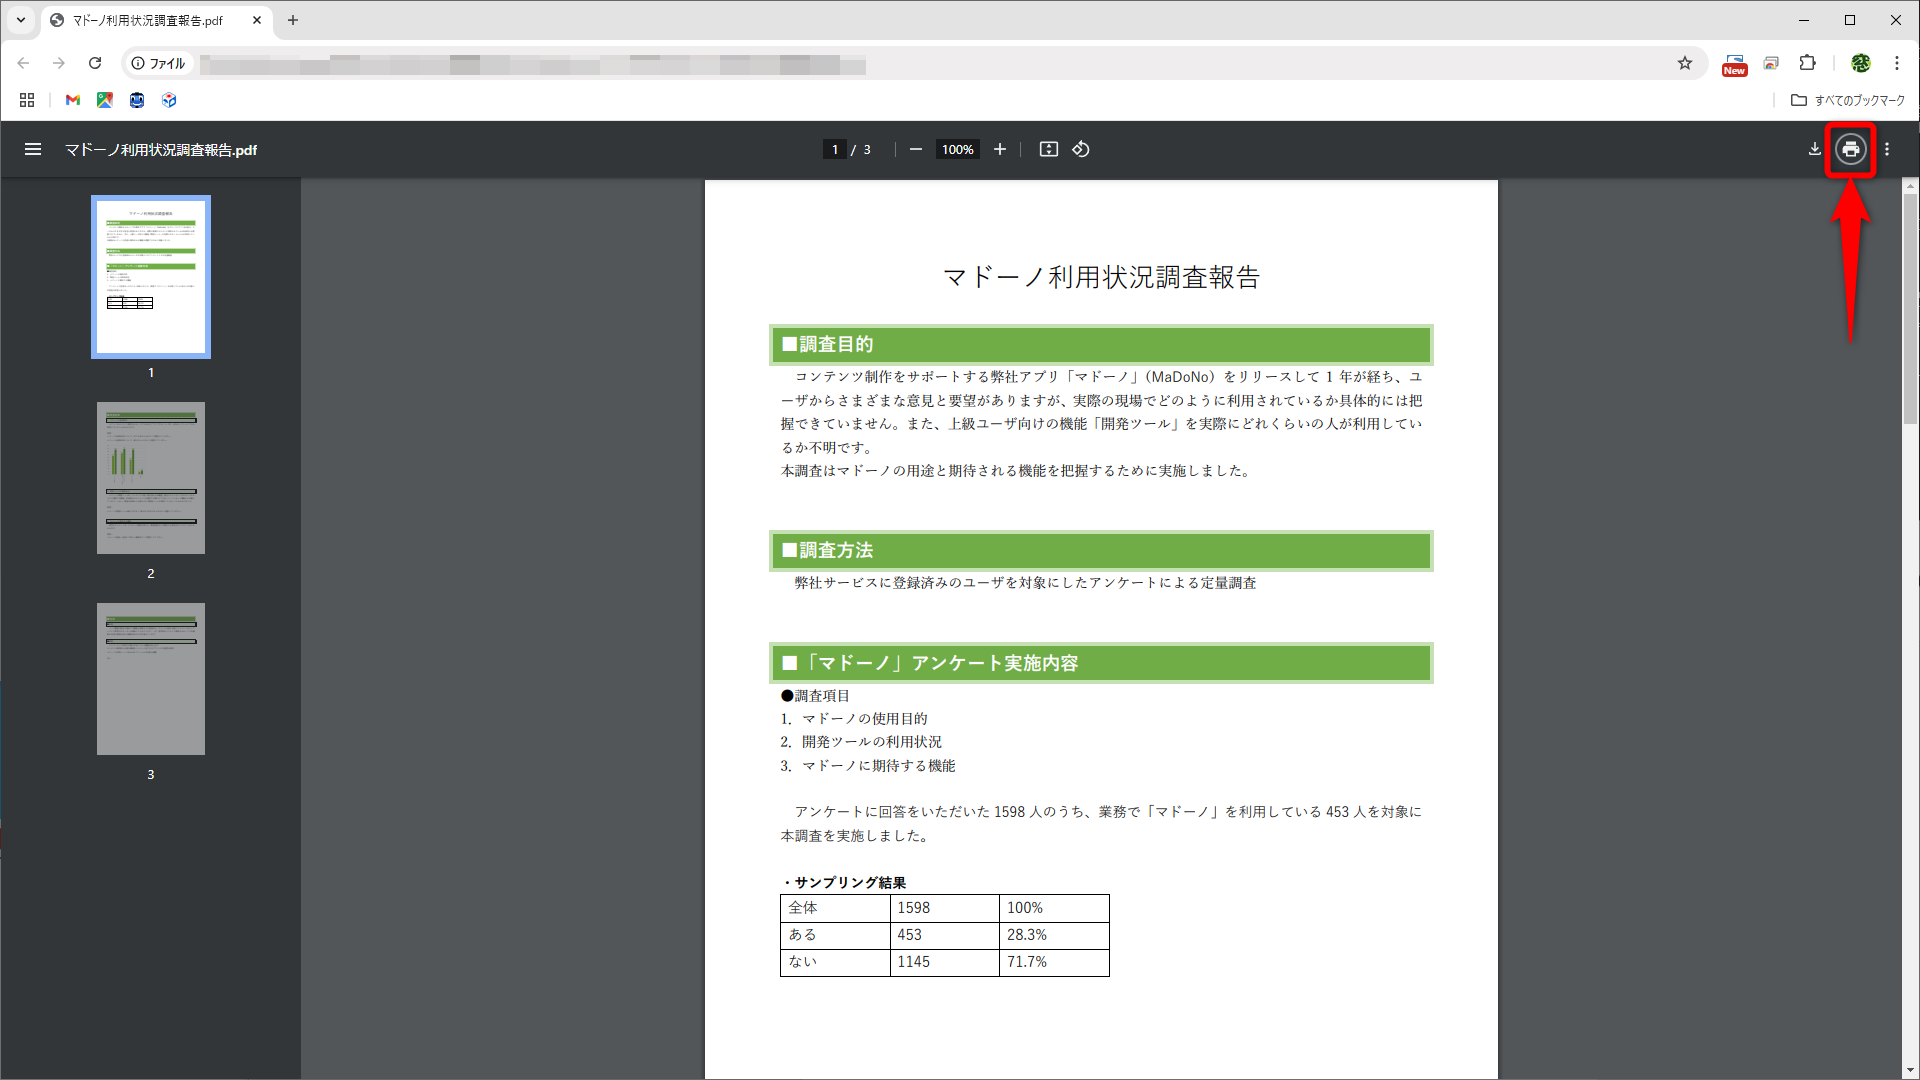Open すべてのブックマーク folder

[1850, 100]
